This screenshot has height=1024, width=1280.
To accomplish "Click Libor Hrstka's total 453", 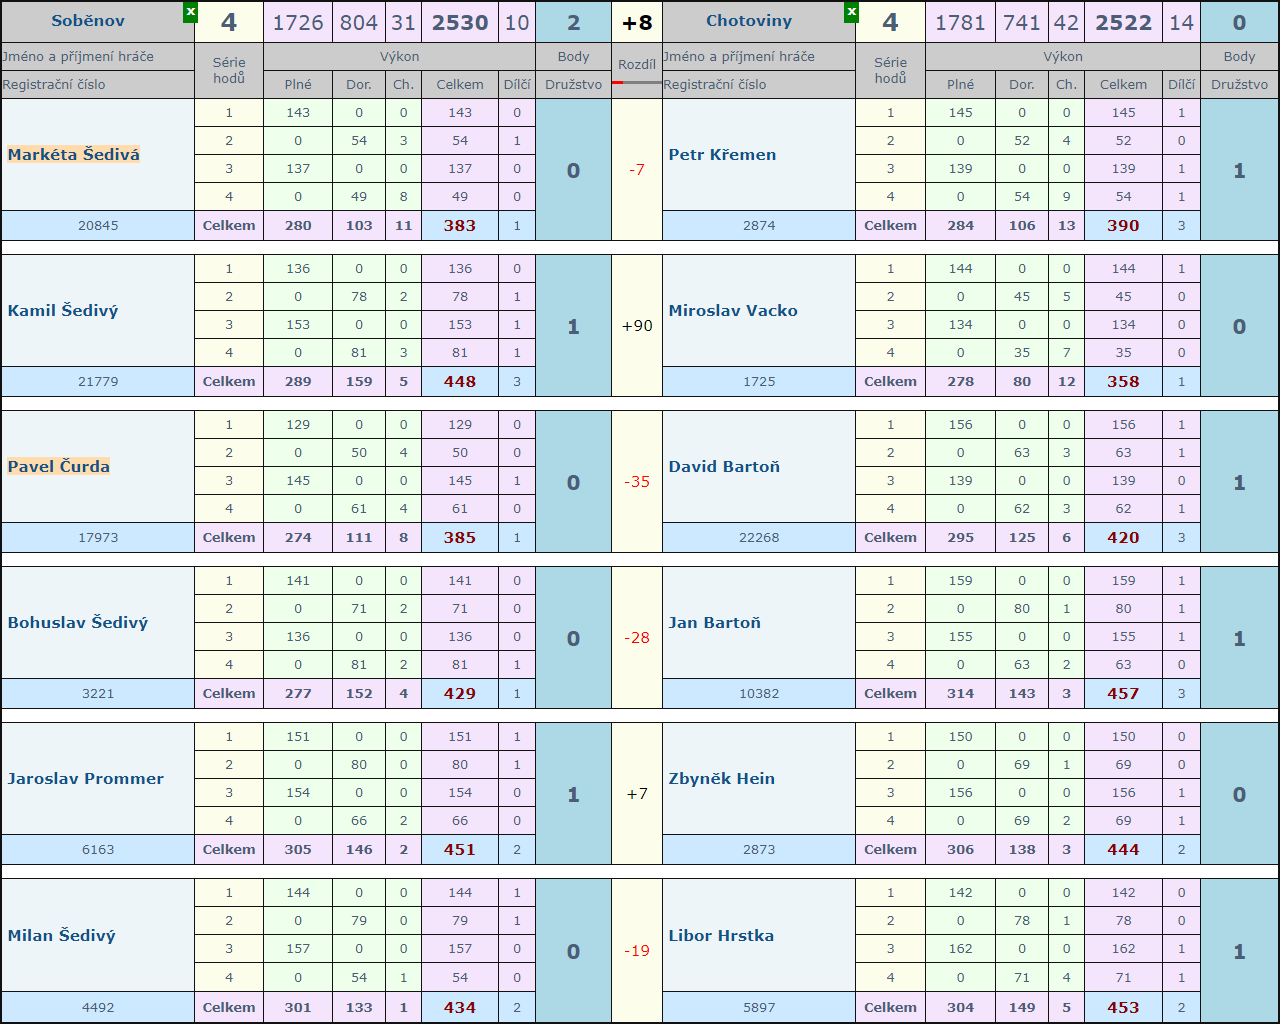I will [1123, 1007].
